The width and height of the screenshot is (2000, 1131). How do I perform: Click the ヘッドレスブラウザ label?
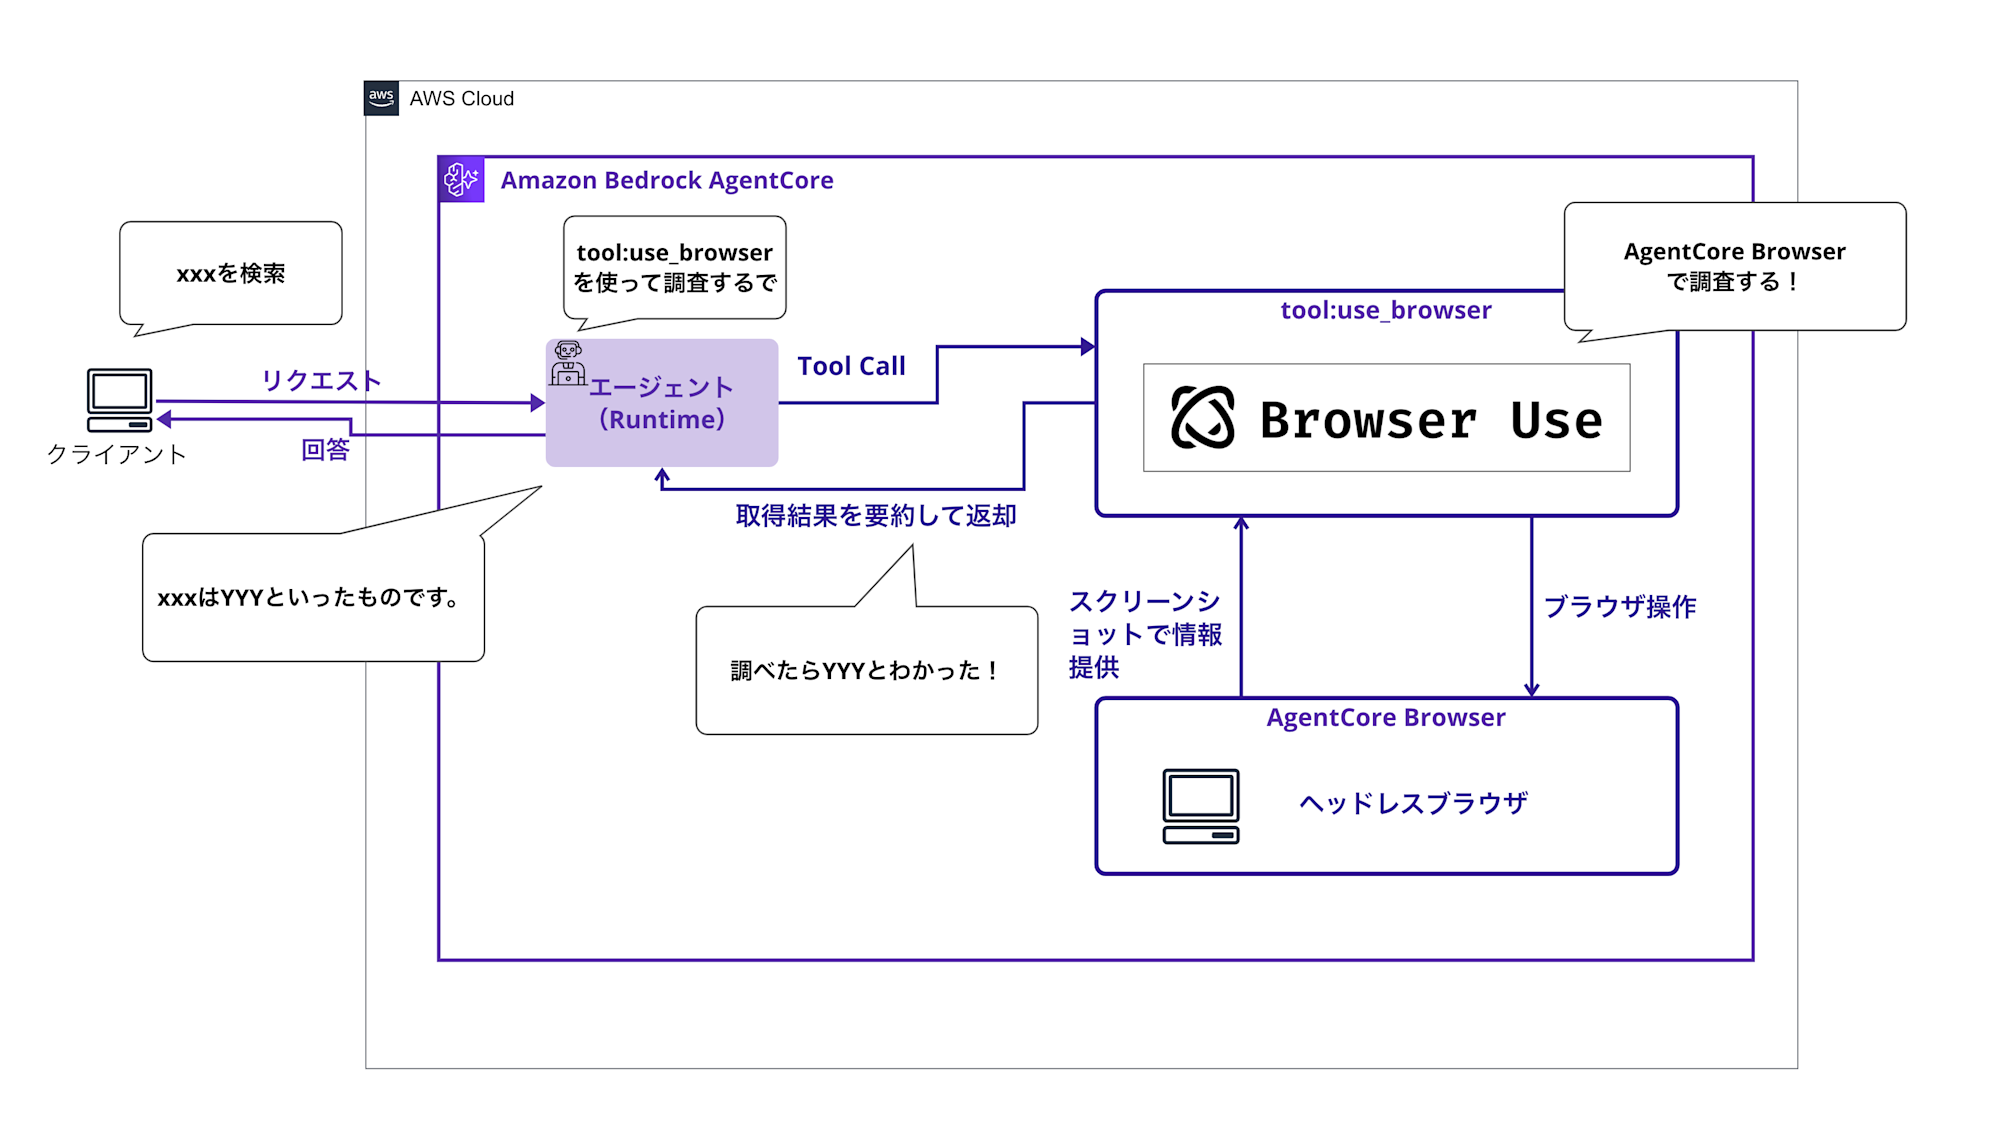[x=1413, y=803]
